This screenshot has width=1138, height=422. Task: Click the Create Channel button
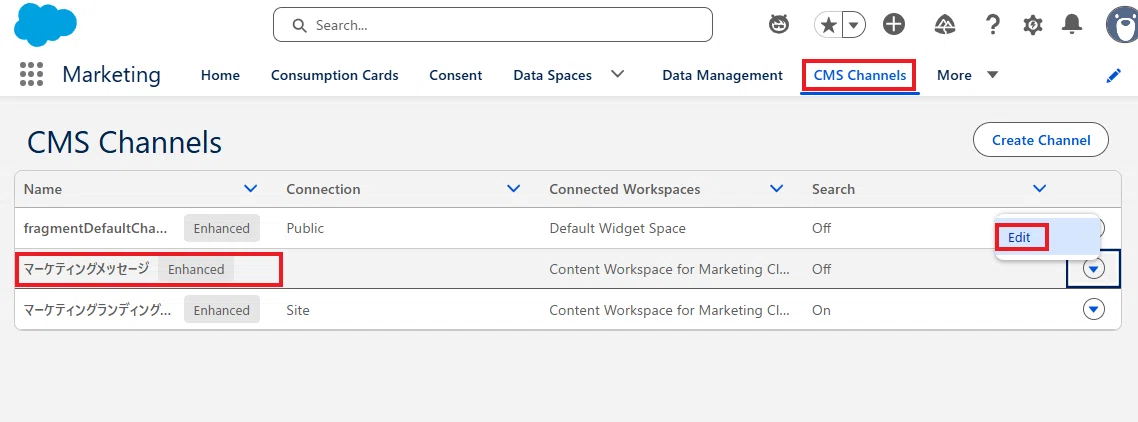click(x=1041, y=140)
